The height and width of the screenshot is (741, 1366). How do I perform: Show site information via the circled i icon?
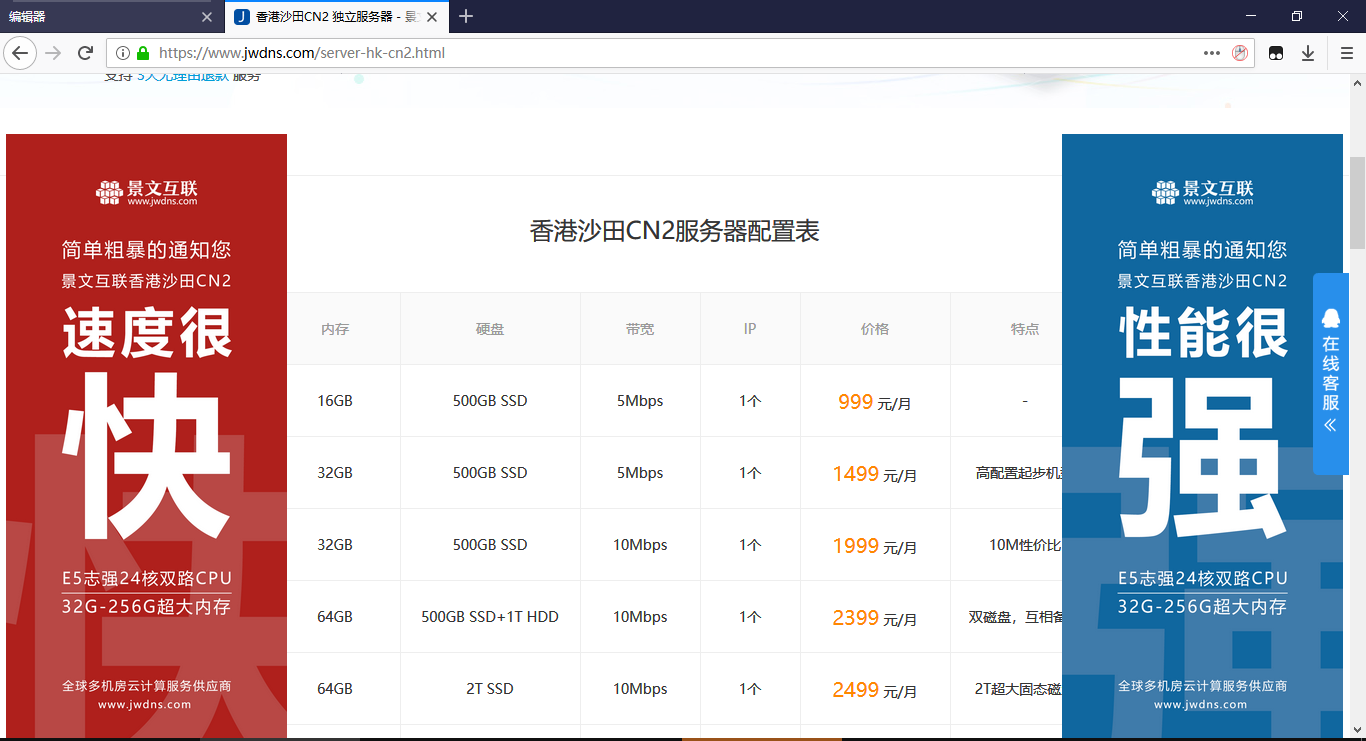pyautogui.click(x=123, y=53)
